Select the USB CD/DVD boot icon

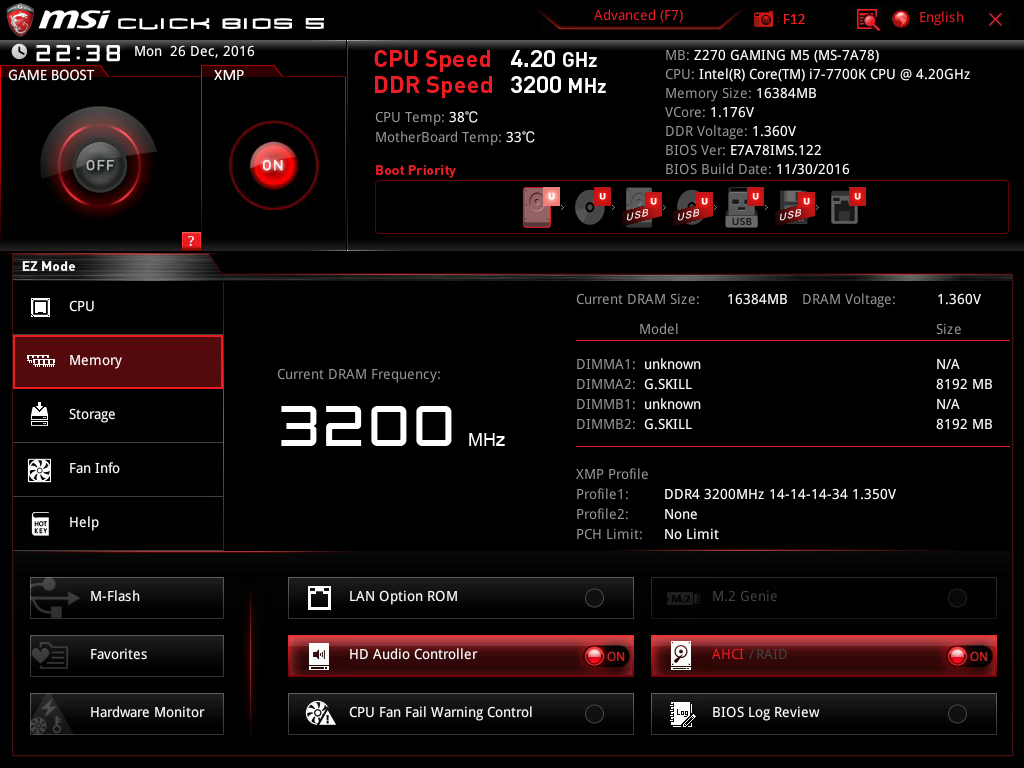pyautogui.click(x=693, y=207)
